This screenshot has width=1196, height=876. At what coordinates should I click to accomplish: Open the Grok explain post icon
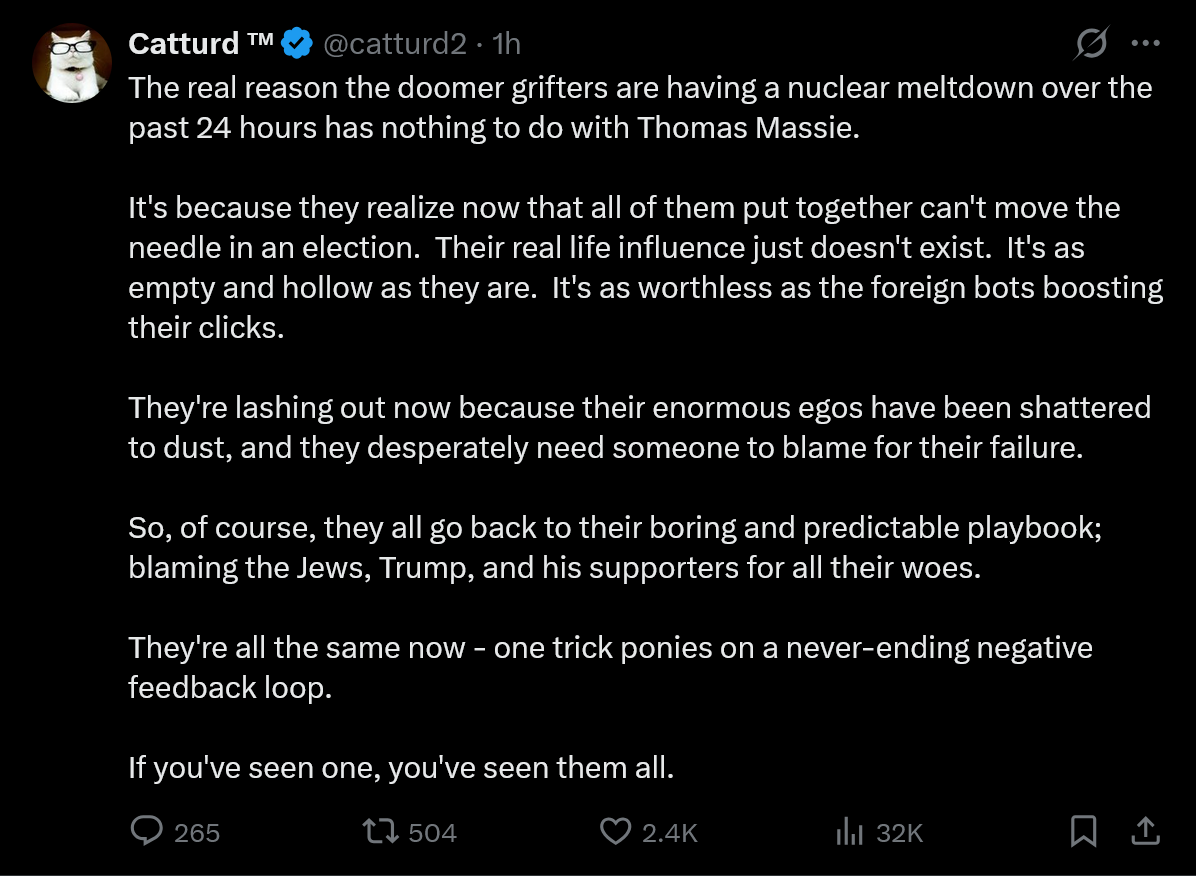[x=1091, y=43]
